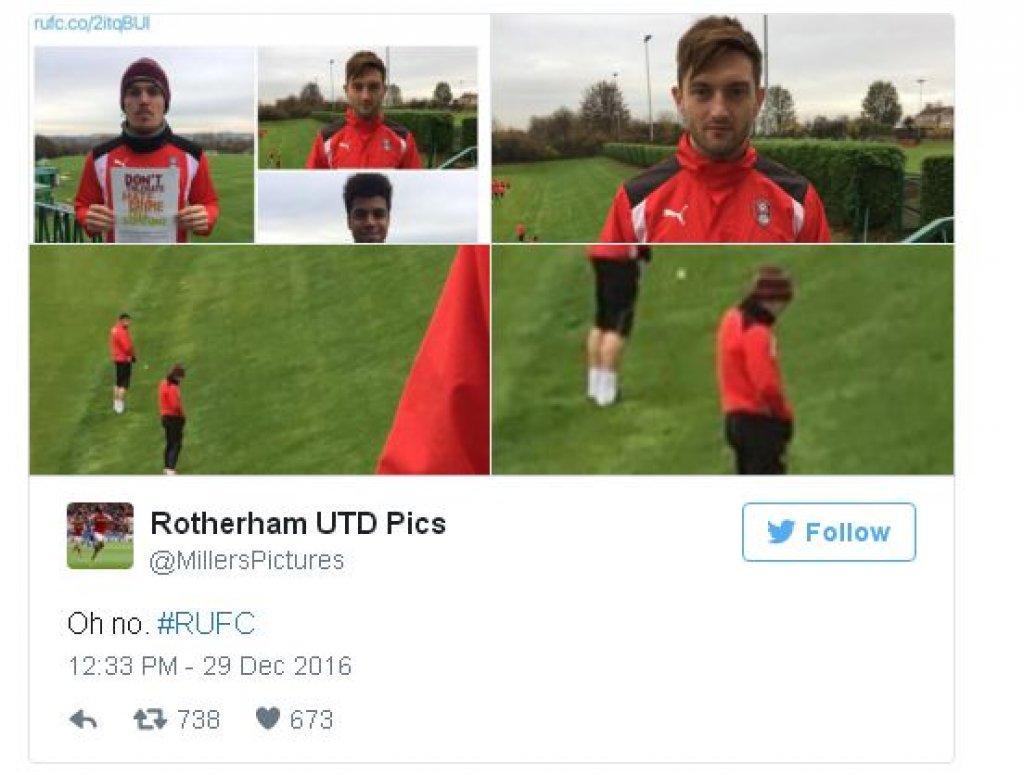Open the tweet timestamp 12:33 PM - 29 Dec 2016
This screenshot has height=775, width=1024.
[210, 666]
